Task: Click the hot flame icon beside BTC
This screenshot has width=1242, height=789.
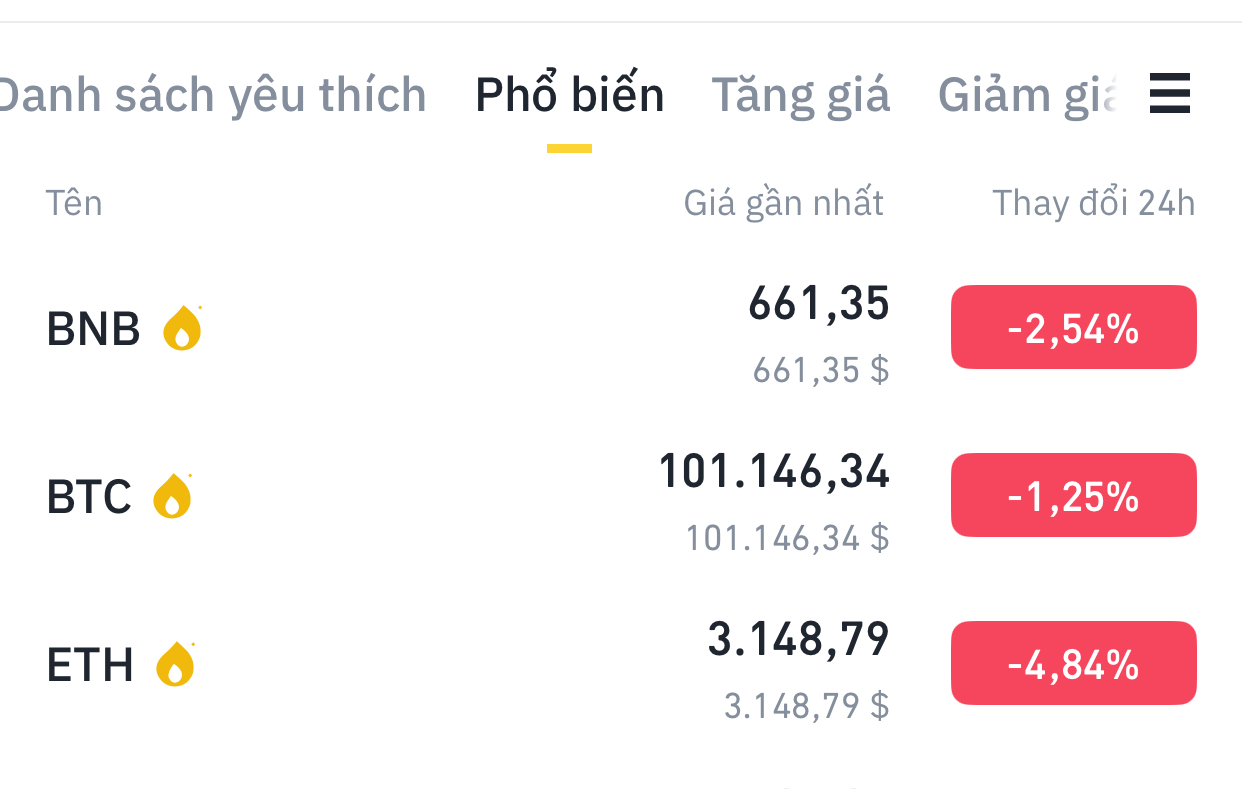Action: pos(172,496)
